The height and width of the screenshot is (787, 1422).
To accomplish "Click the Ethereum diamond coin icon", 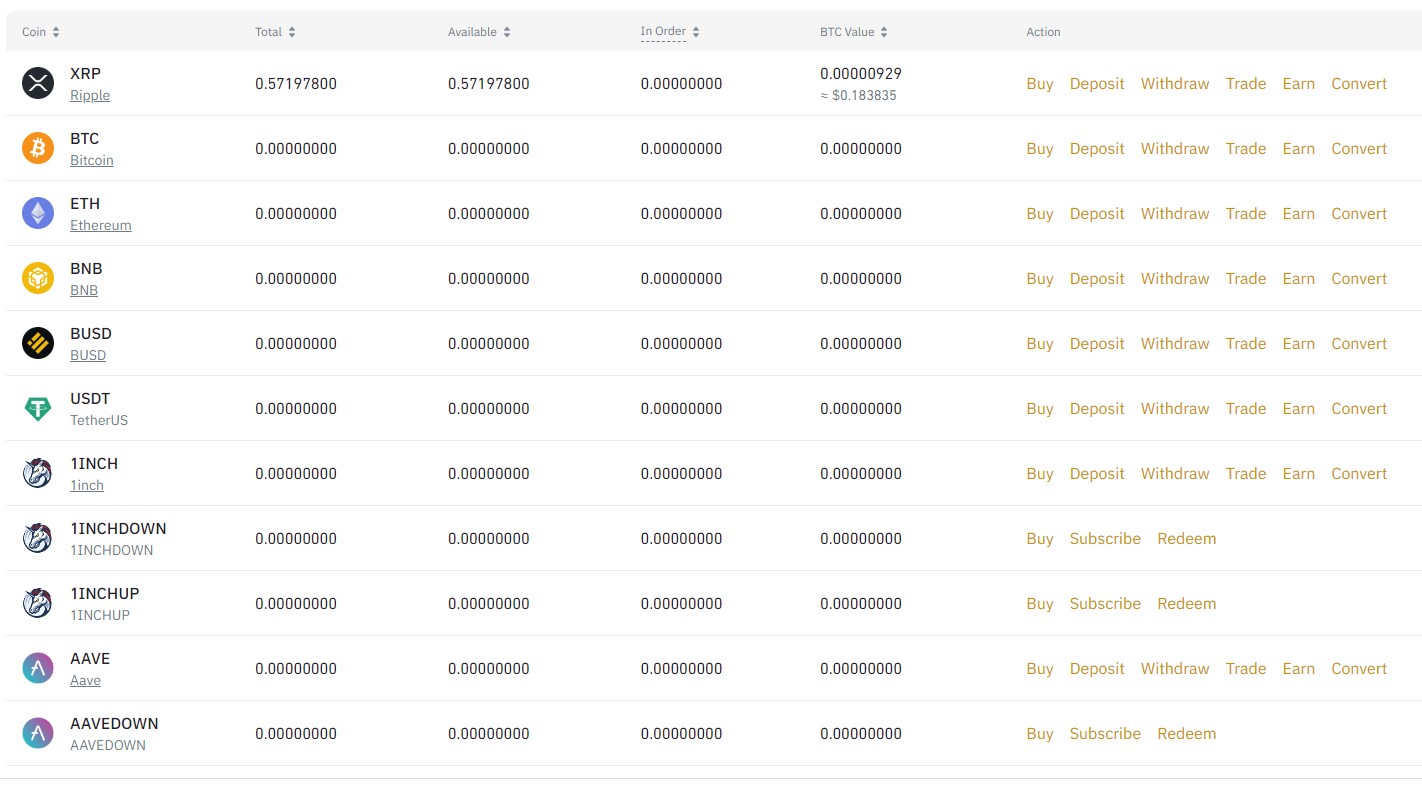I will [x=38, y=214].
